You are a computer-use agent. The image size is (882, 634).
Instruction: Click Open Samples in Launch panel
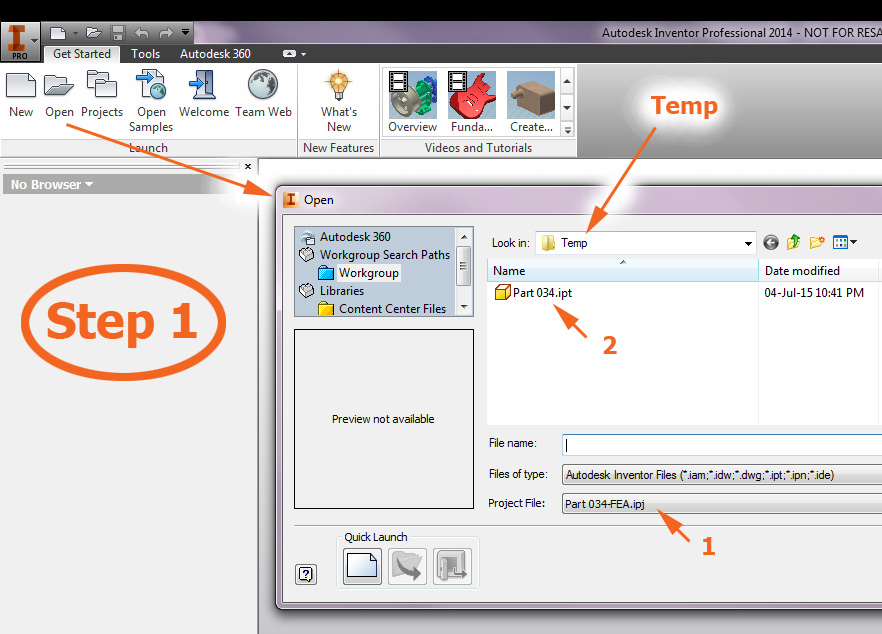pyautogui.click(x=151, y=101)
